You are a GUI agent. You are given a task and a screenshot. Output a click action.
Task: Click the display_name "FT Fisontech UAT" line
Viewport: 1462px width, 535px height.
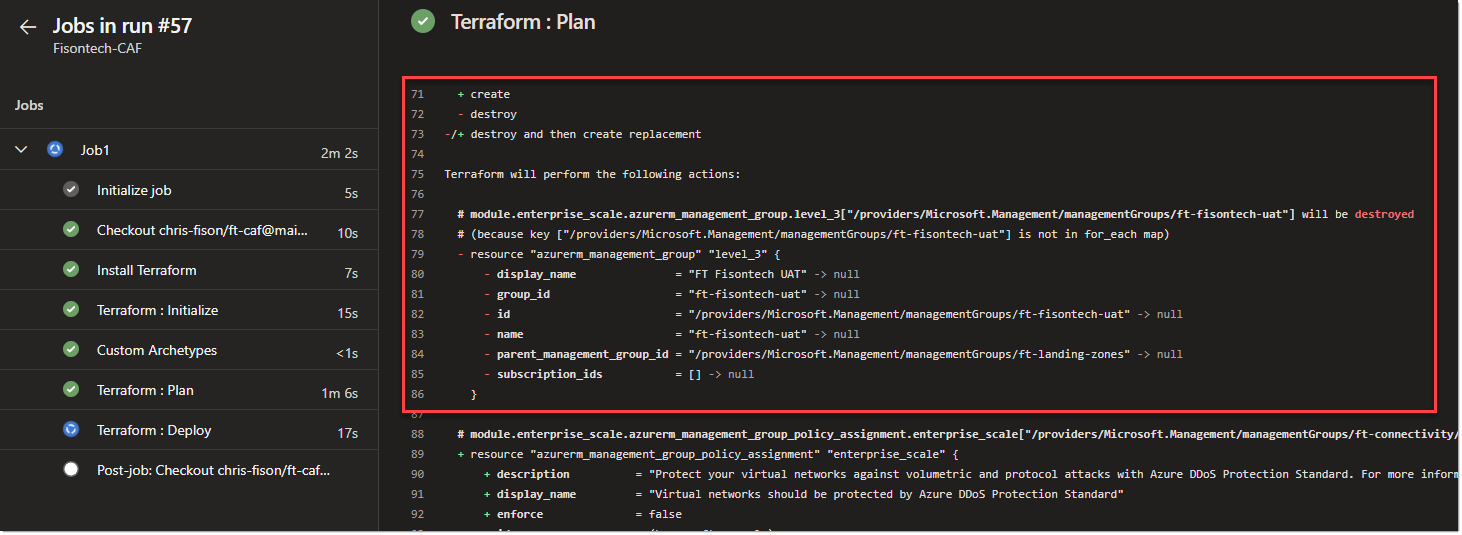point(671,274)
